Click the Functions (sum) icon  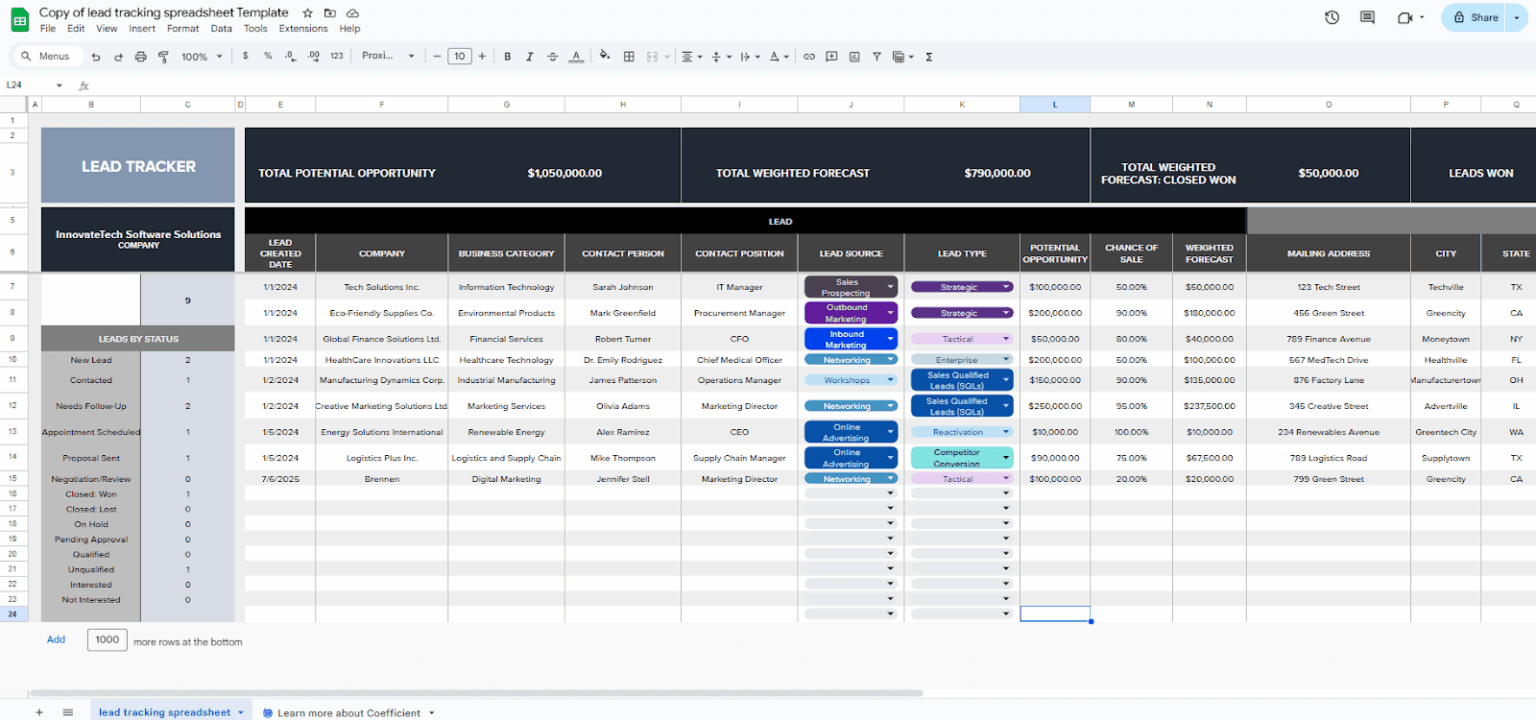pyautogui.click(x=928, y=56)
